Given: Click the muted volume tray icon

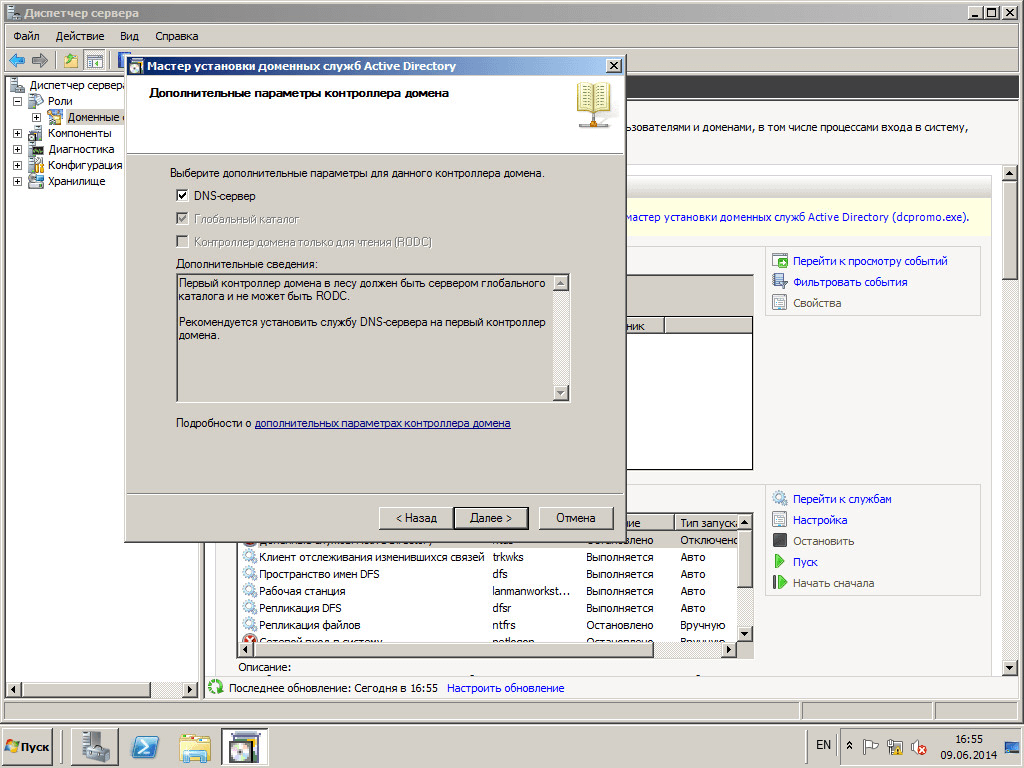Looking at the screenshot, I should (918, 746).
